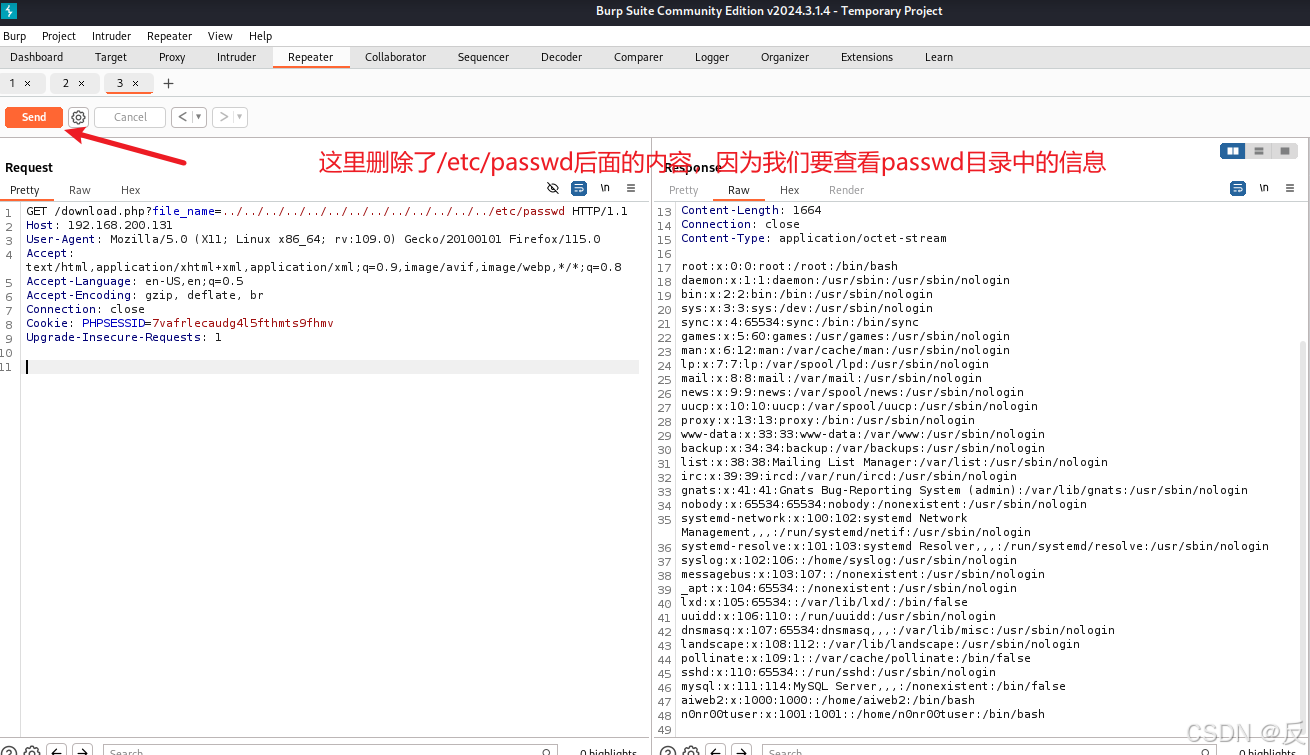Viewport: 1310px width, 755px height.
Task: Switch to the Intruder tool tab
Action: (x=236, y=57)
